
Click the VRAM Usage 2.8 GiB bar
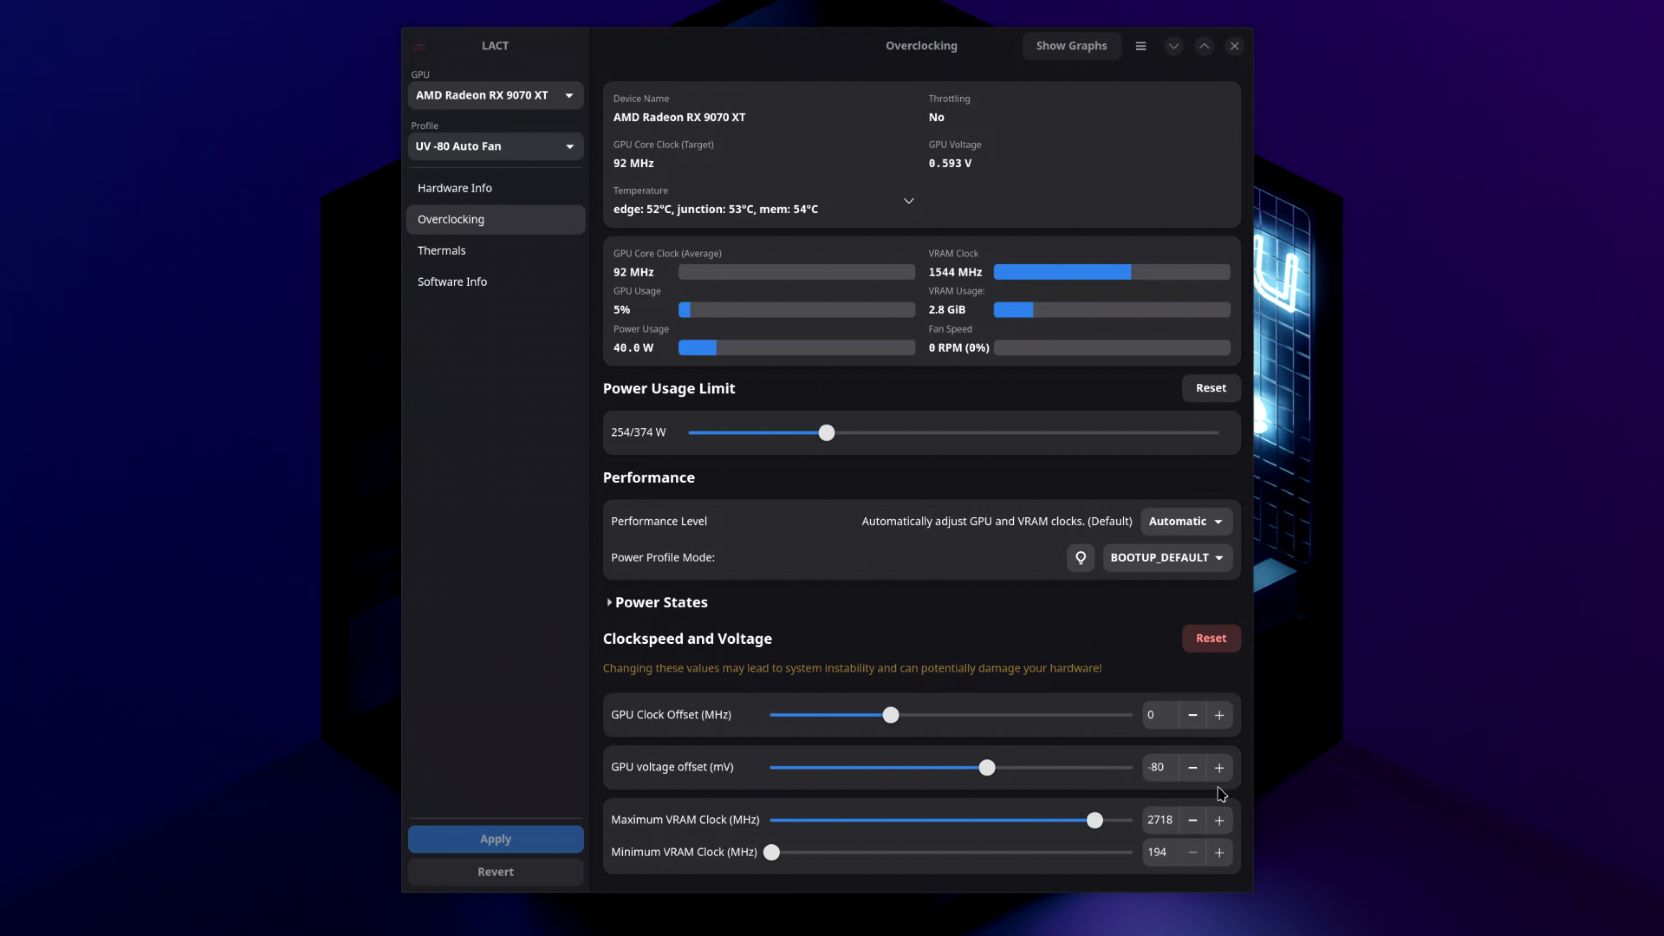(x=1112, y=310)
